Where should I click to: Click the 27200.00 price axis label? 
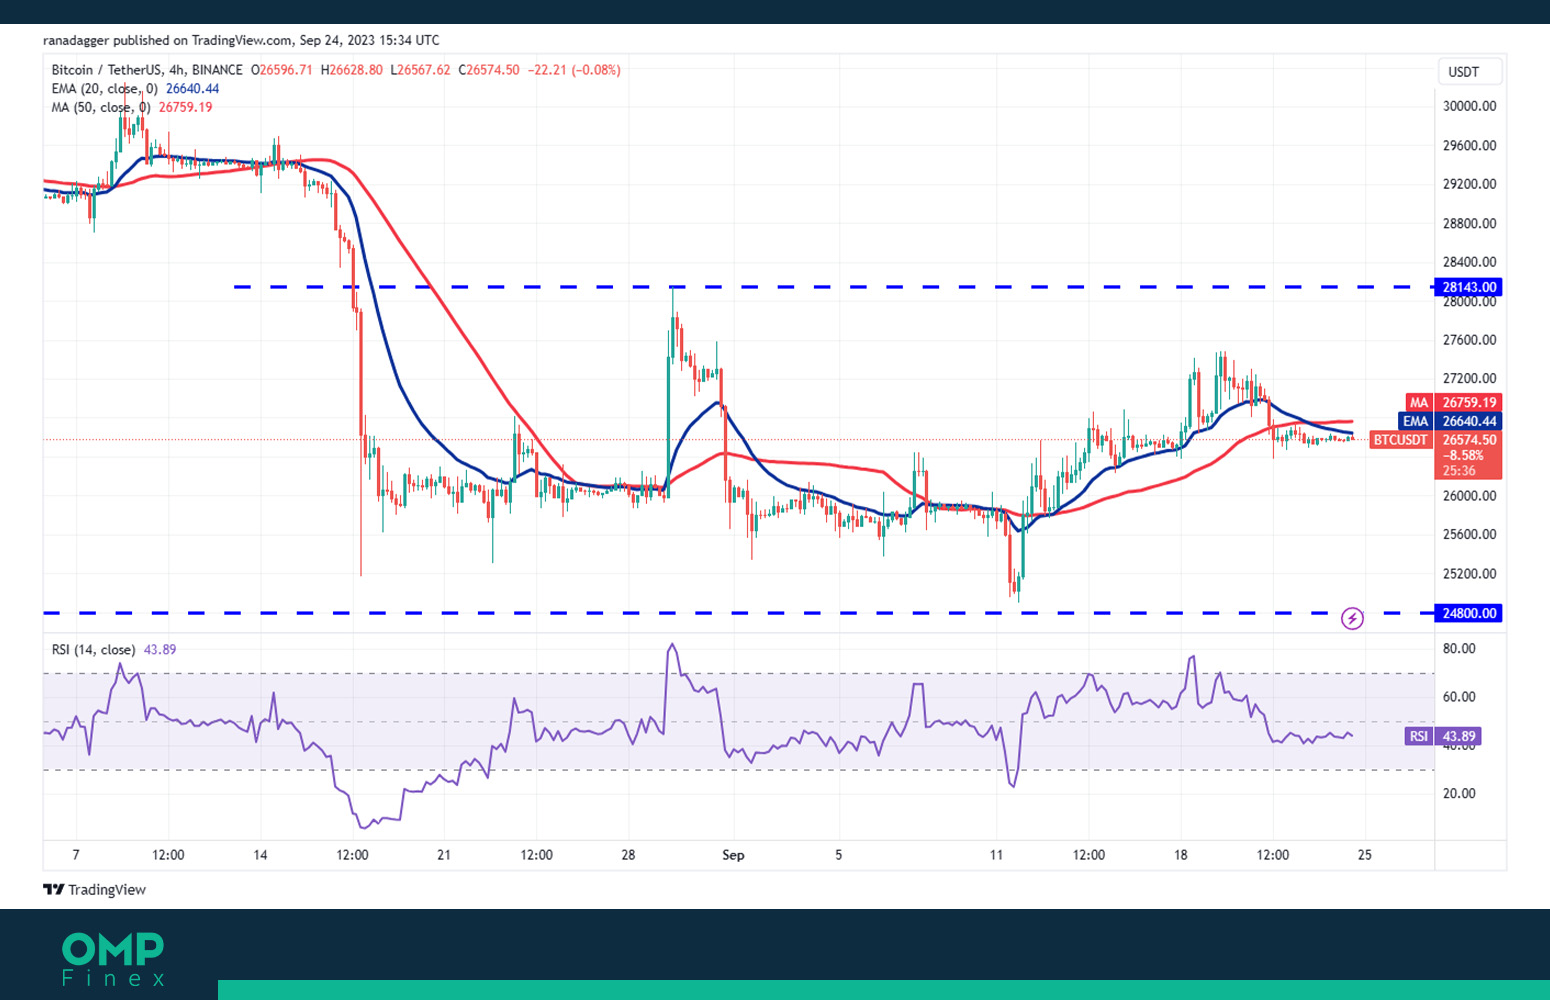pyautogui.click(x=1469, y=378)
